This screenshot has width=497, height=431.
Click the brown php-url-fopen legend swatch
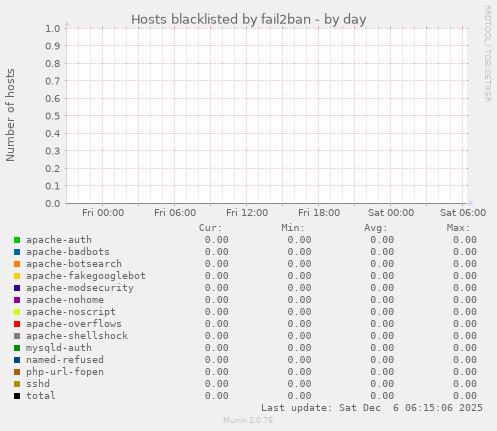[x=17, y=372]
